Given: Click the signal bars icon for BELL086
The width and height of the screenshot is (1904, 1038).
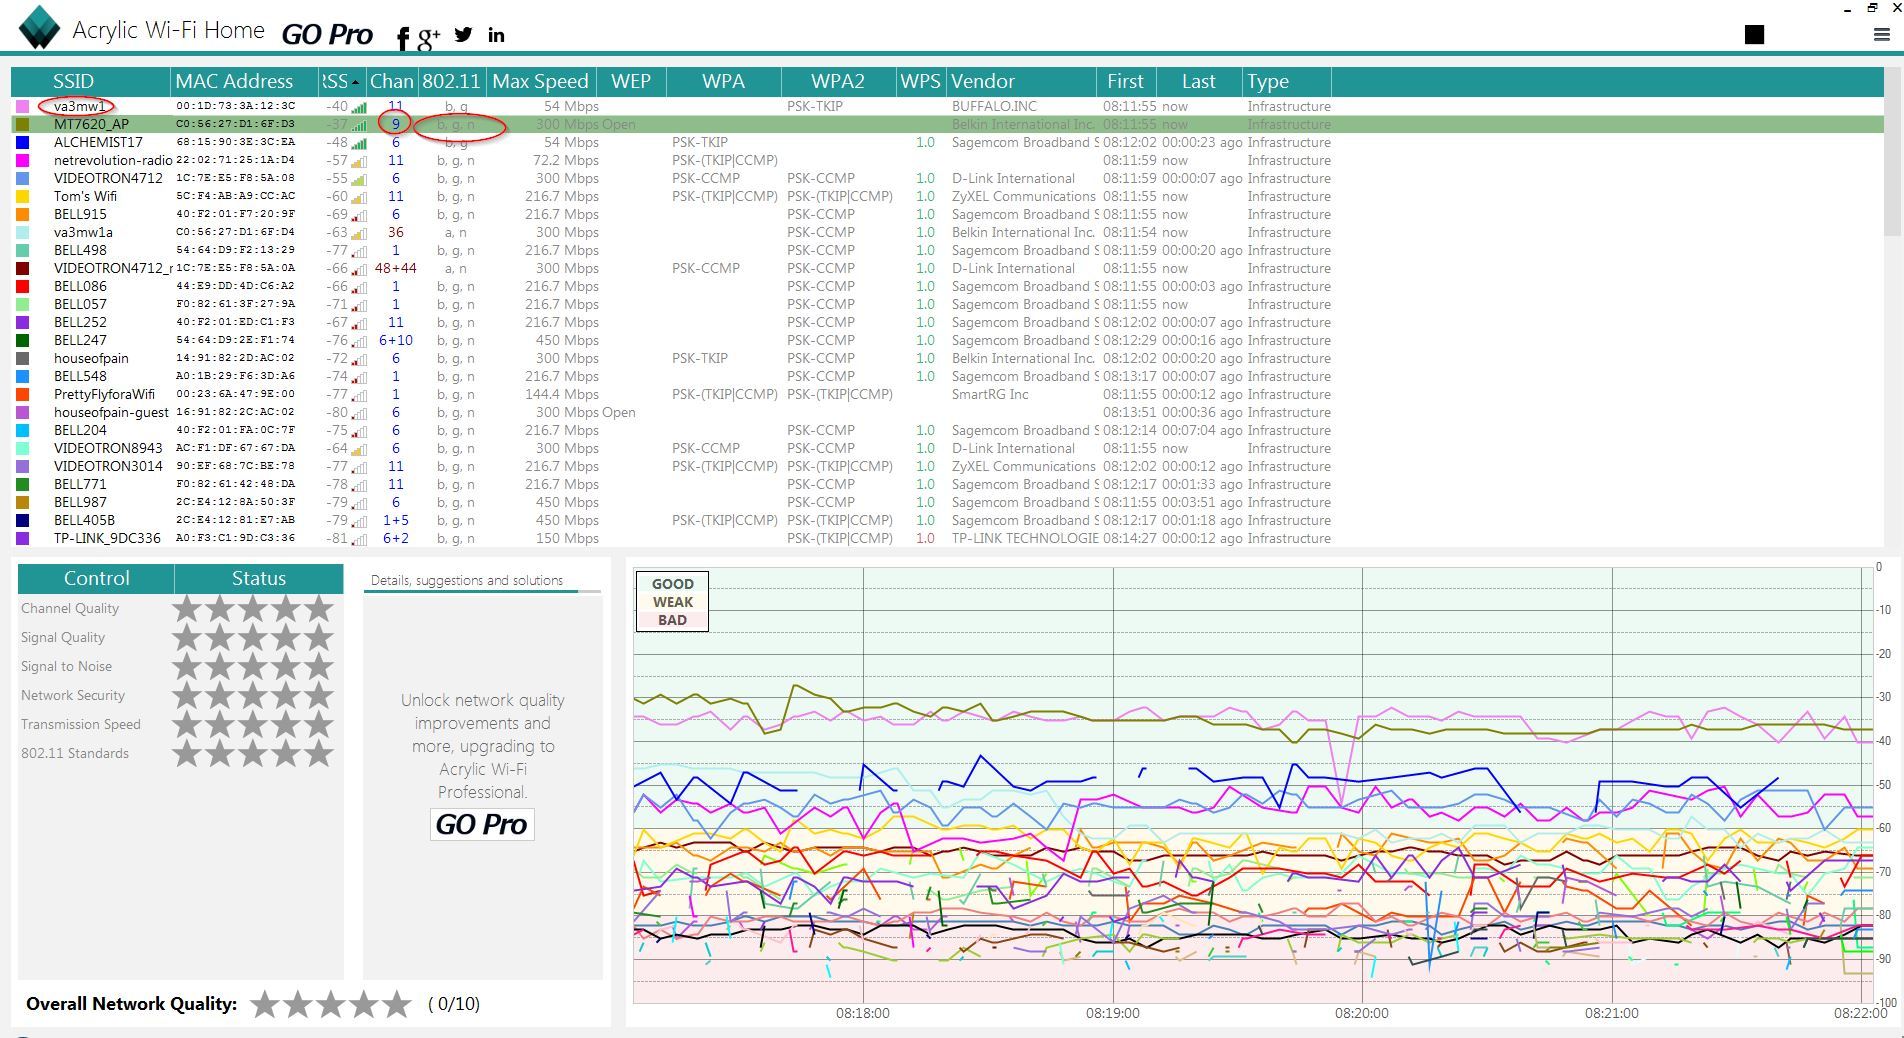Looking at the screenshot, I should (x=359, y=287).
